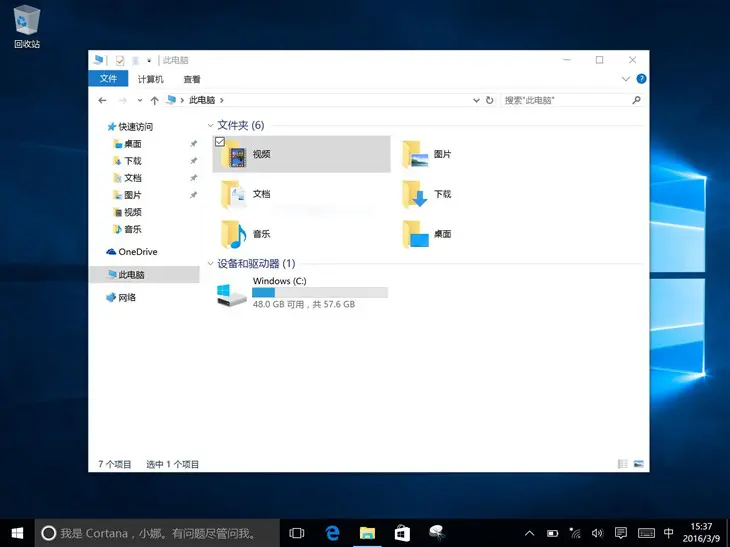Open OneDrive in the navigation pane

[x=132, y=252]
